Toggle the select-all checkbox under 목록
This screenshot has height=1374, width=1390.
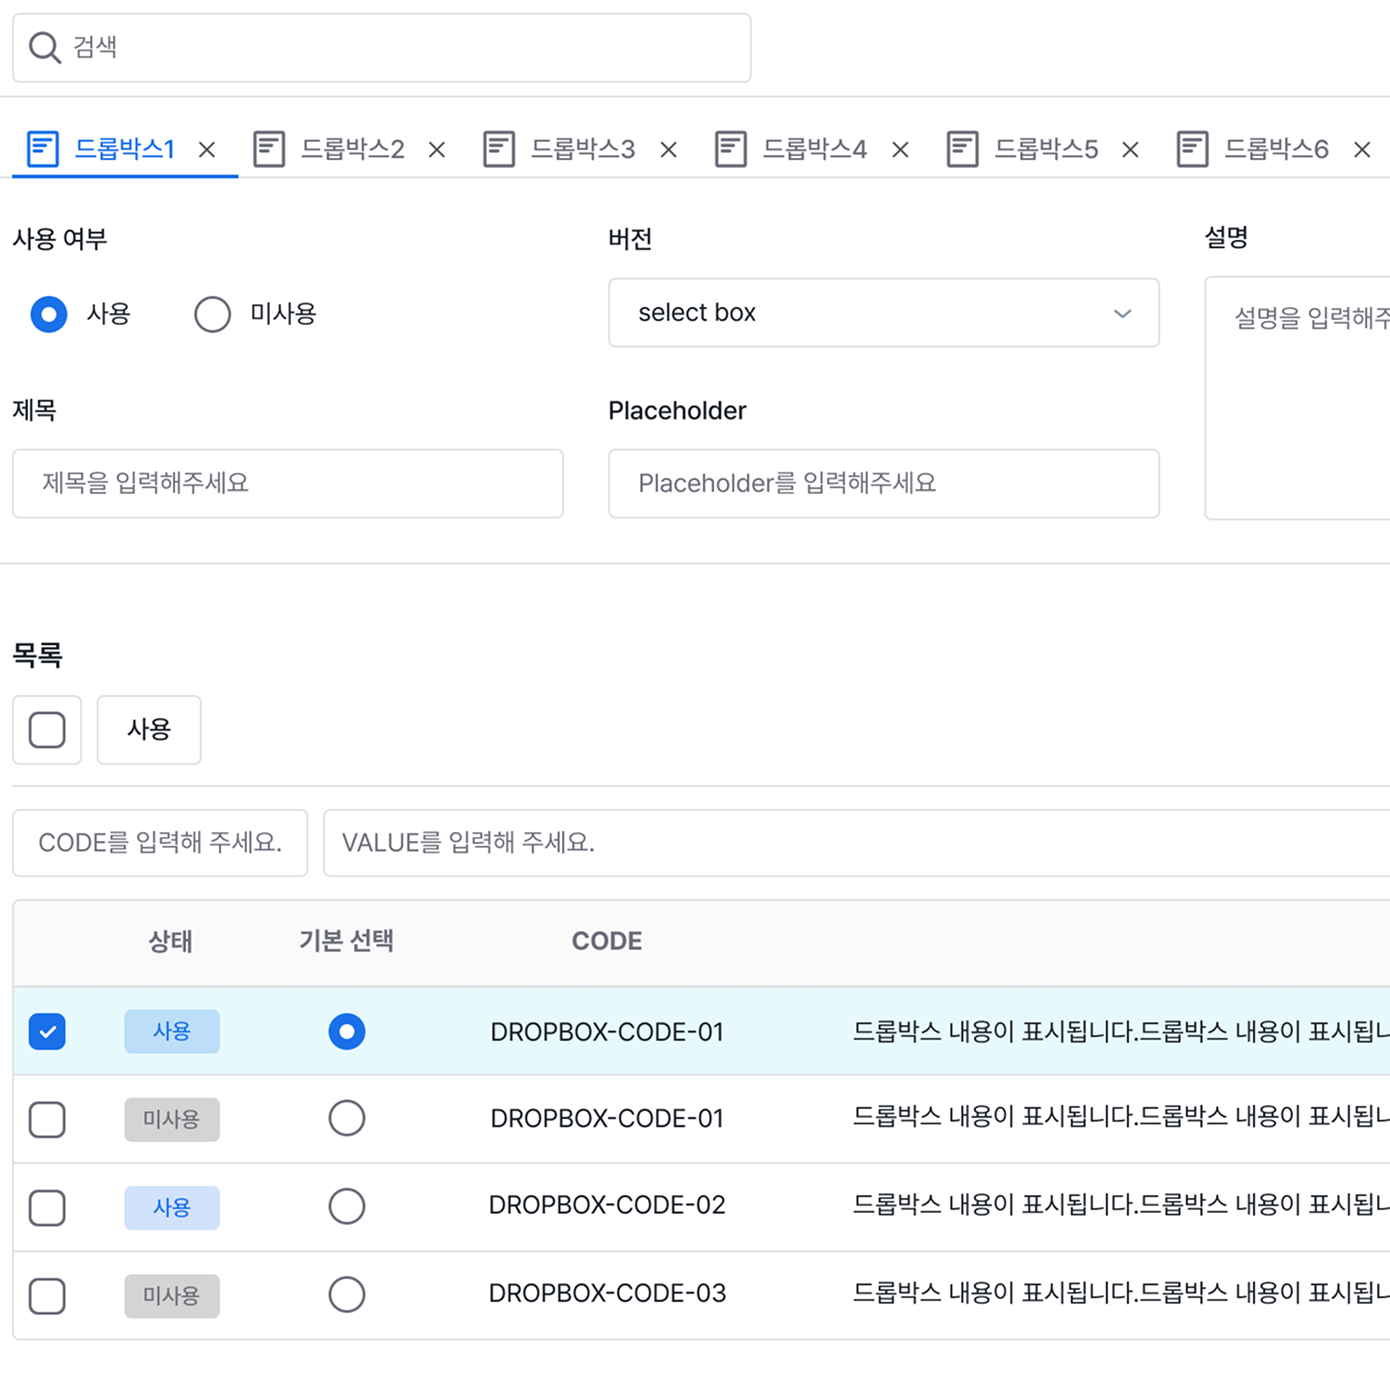[x=47, y=730]
